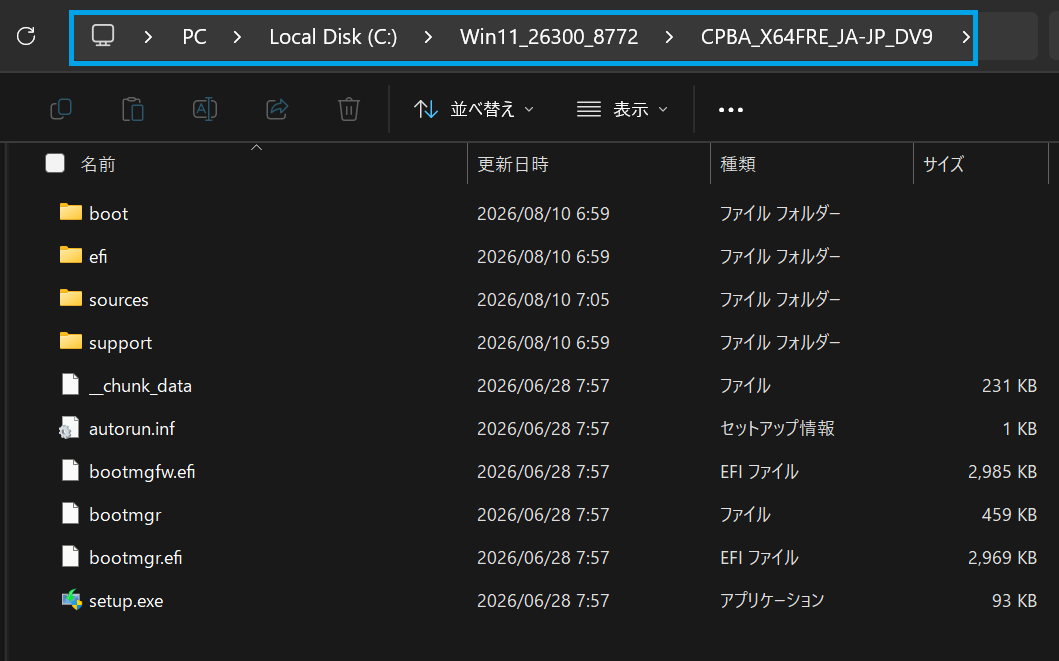The width and height of the screenshot is (1059, 661).
Task: Click the 93 KB size value
Action: (x=1014, y=601)
